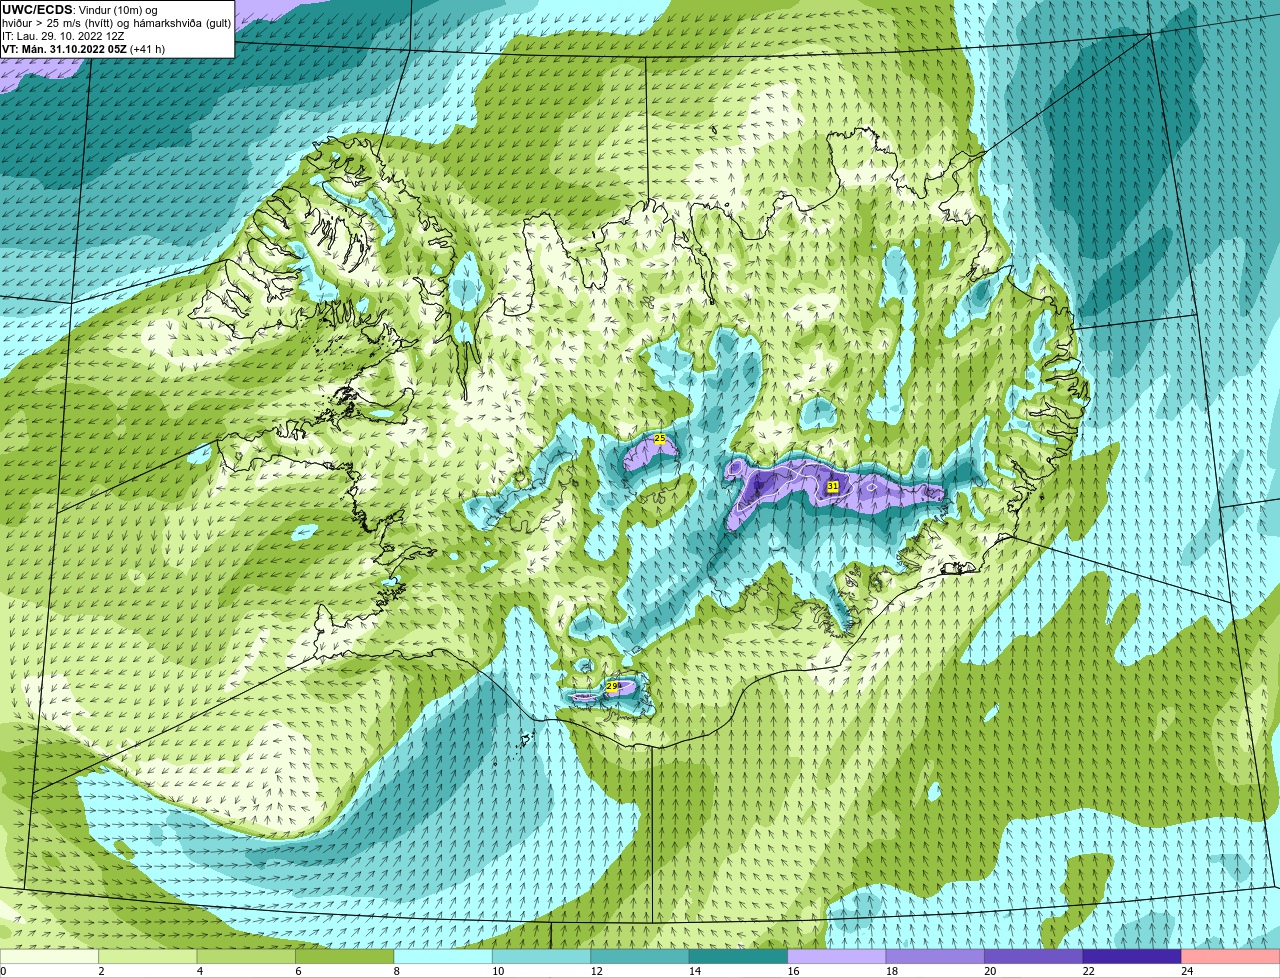
Task: Click the scale label 18
Action: tap(892, 971)
